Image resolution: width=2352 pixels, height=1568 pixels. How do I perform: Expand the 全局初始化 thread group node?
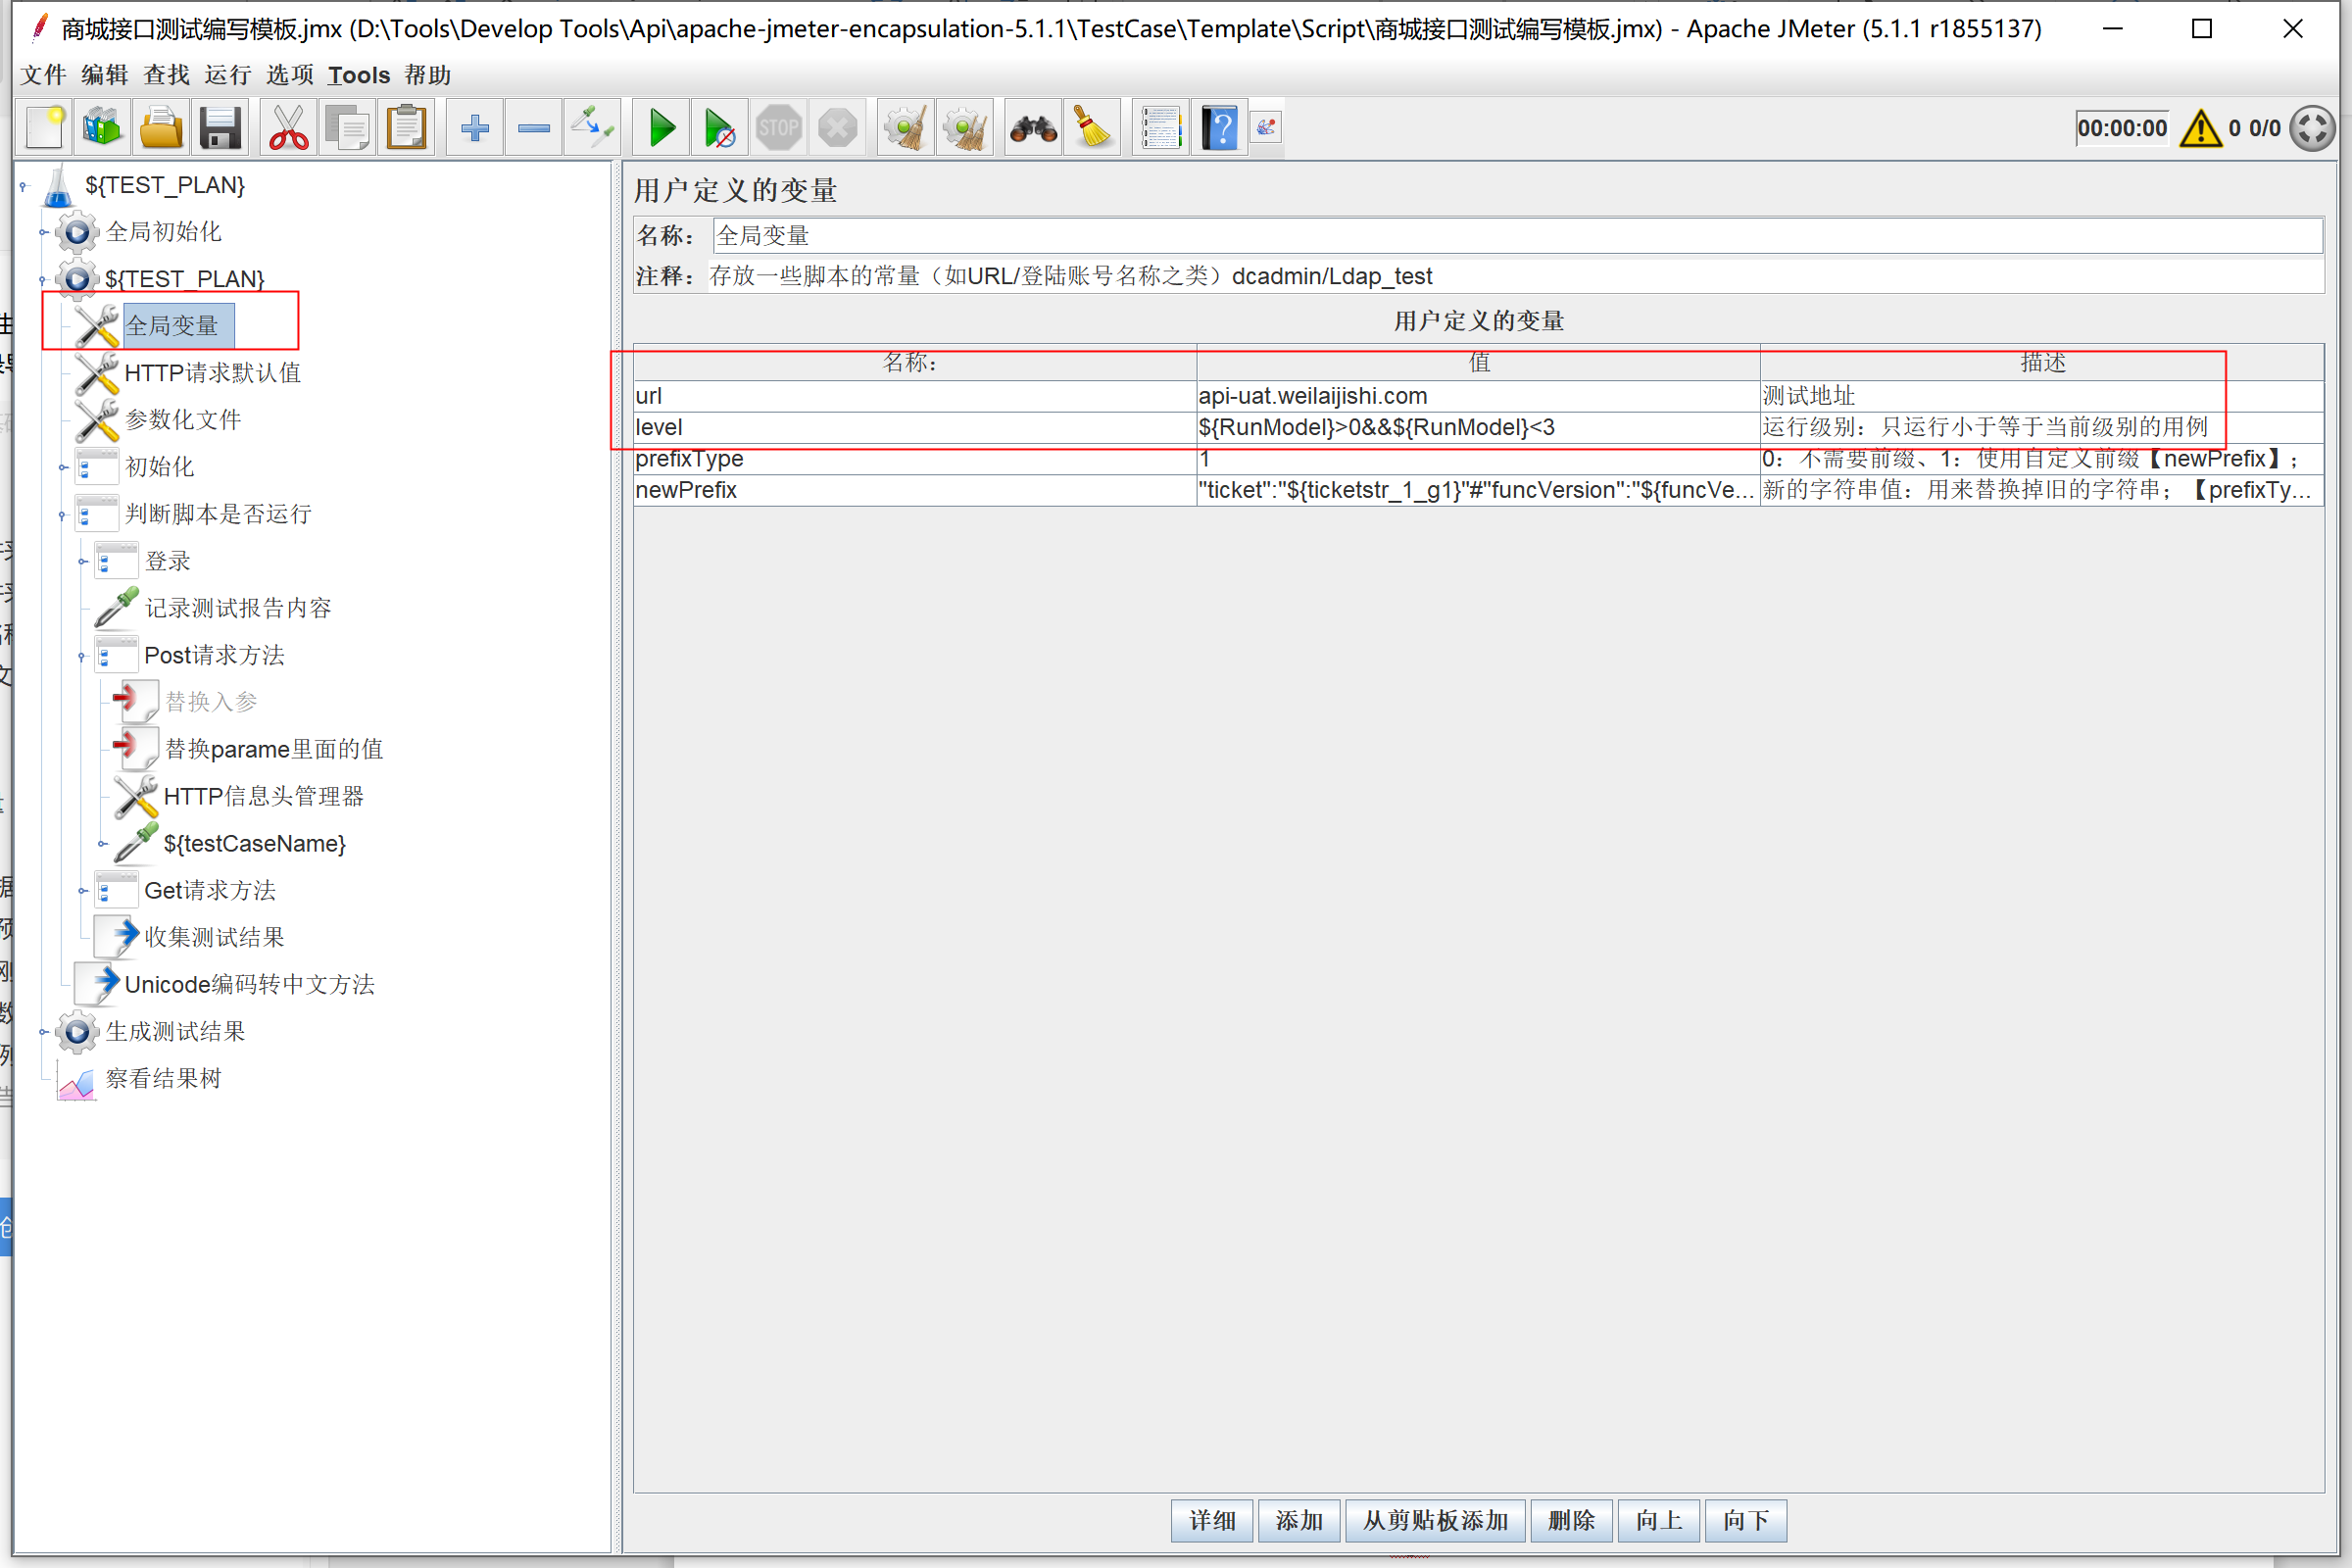[x=43, y=232]
